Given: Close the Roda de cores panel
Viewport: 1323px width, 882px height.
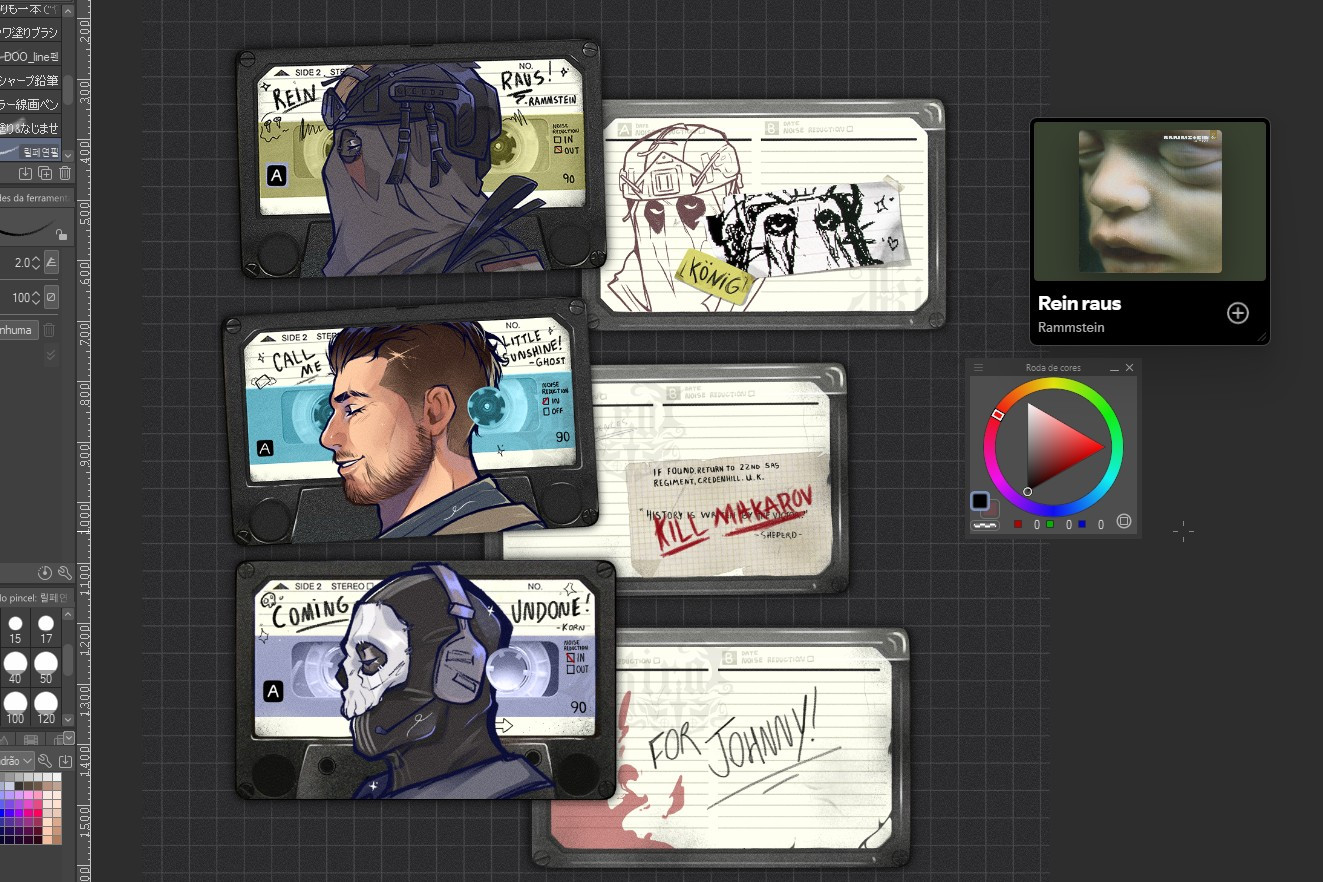Looking at the screenshot, I should coord(1130,368).
